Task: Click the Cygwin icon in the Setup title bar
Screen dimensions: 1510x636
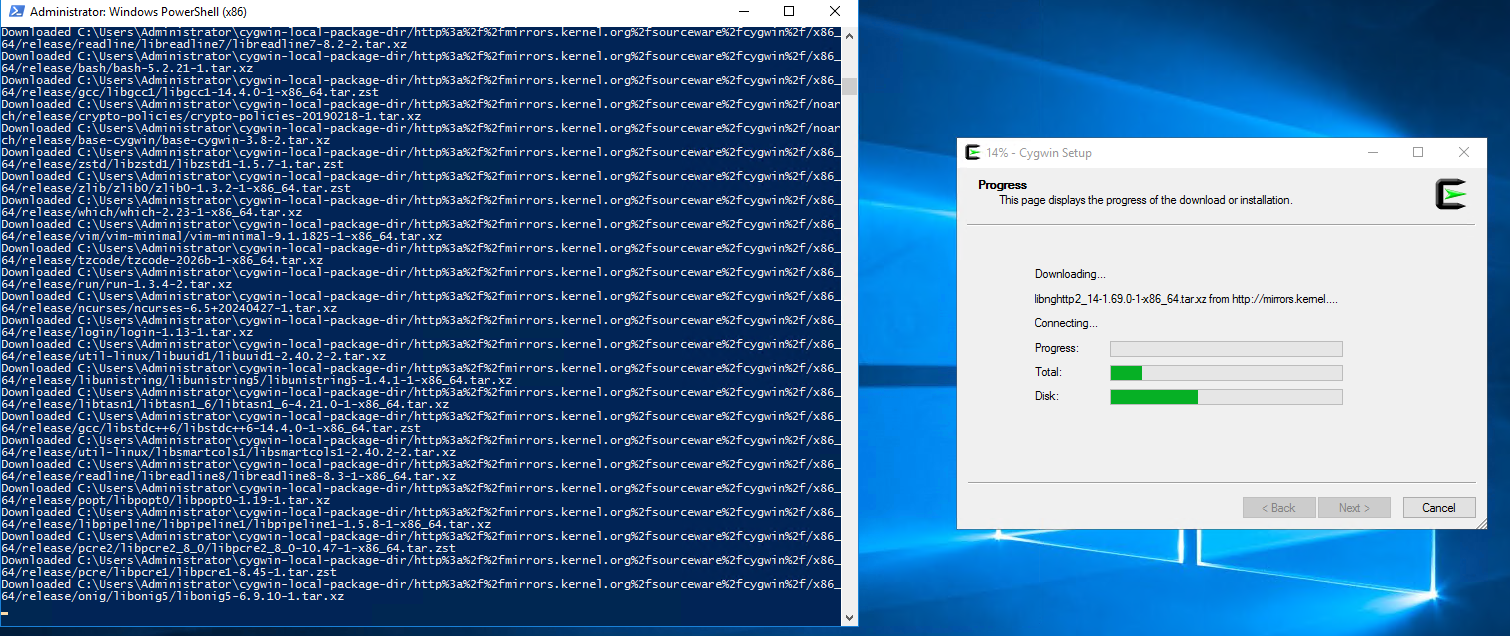Action: pyautogui.click(x=972, y=152)
